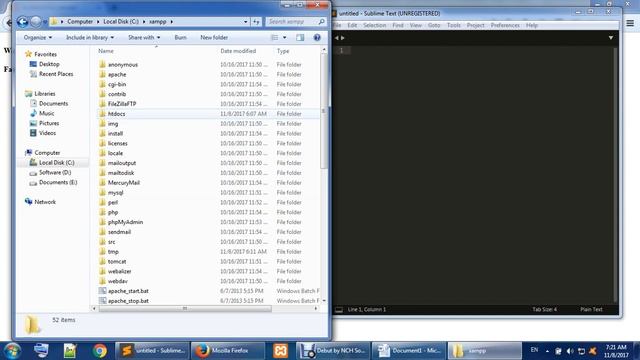
Task: Select the FileZillaFTP folder
Action: 122,104
